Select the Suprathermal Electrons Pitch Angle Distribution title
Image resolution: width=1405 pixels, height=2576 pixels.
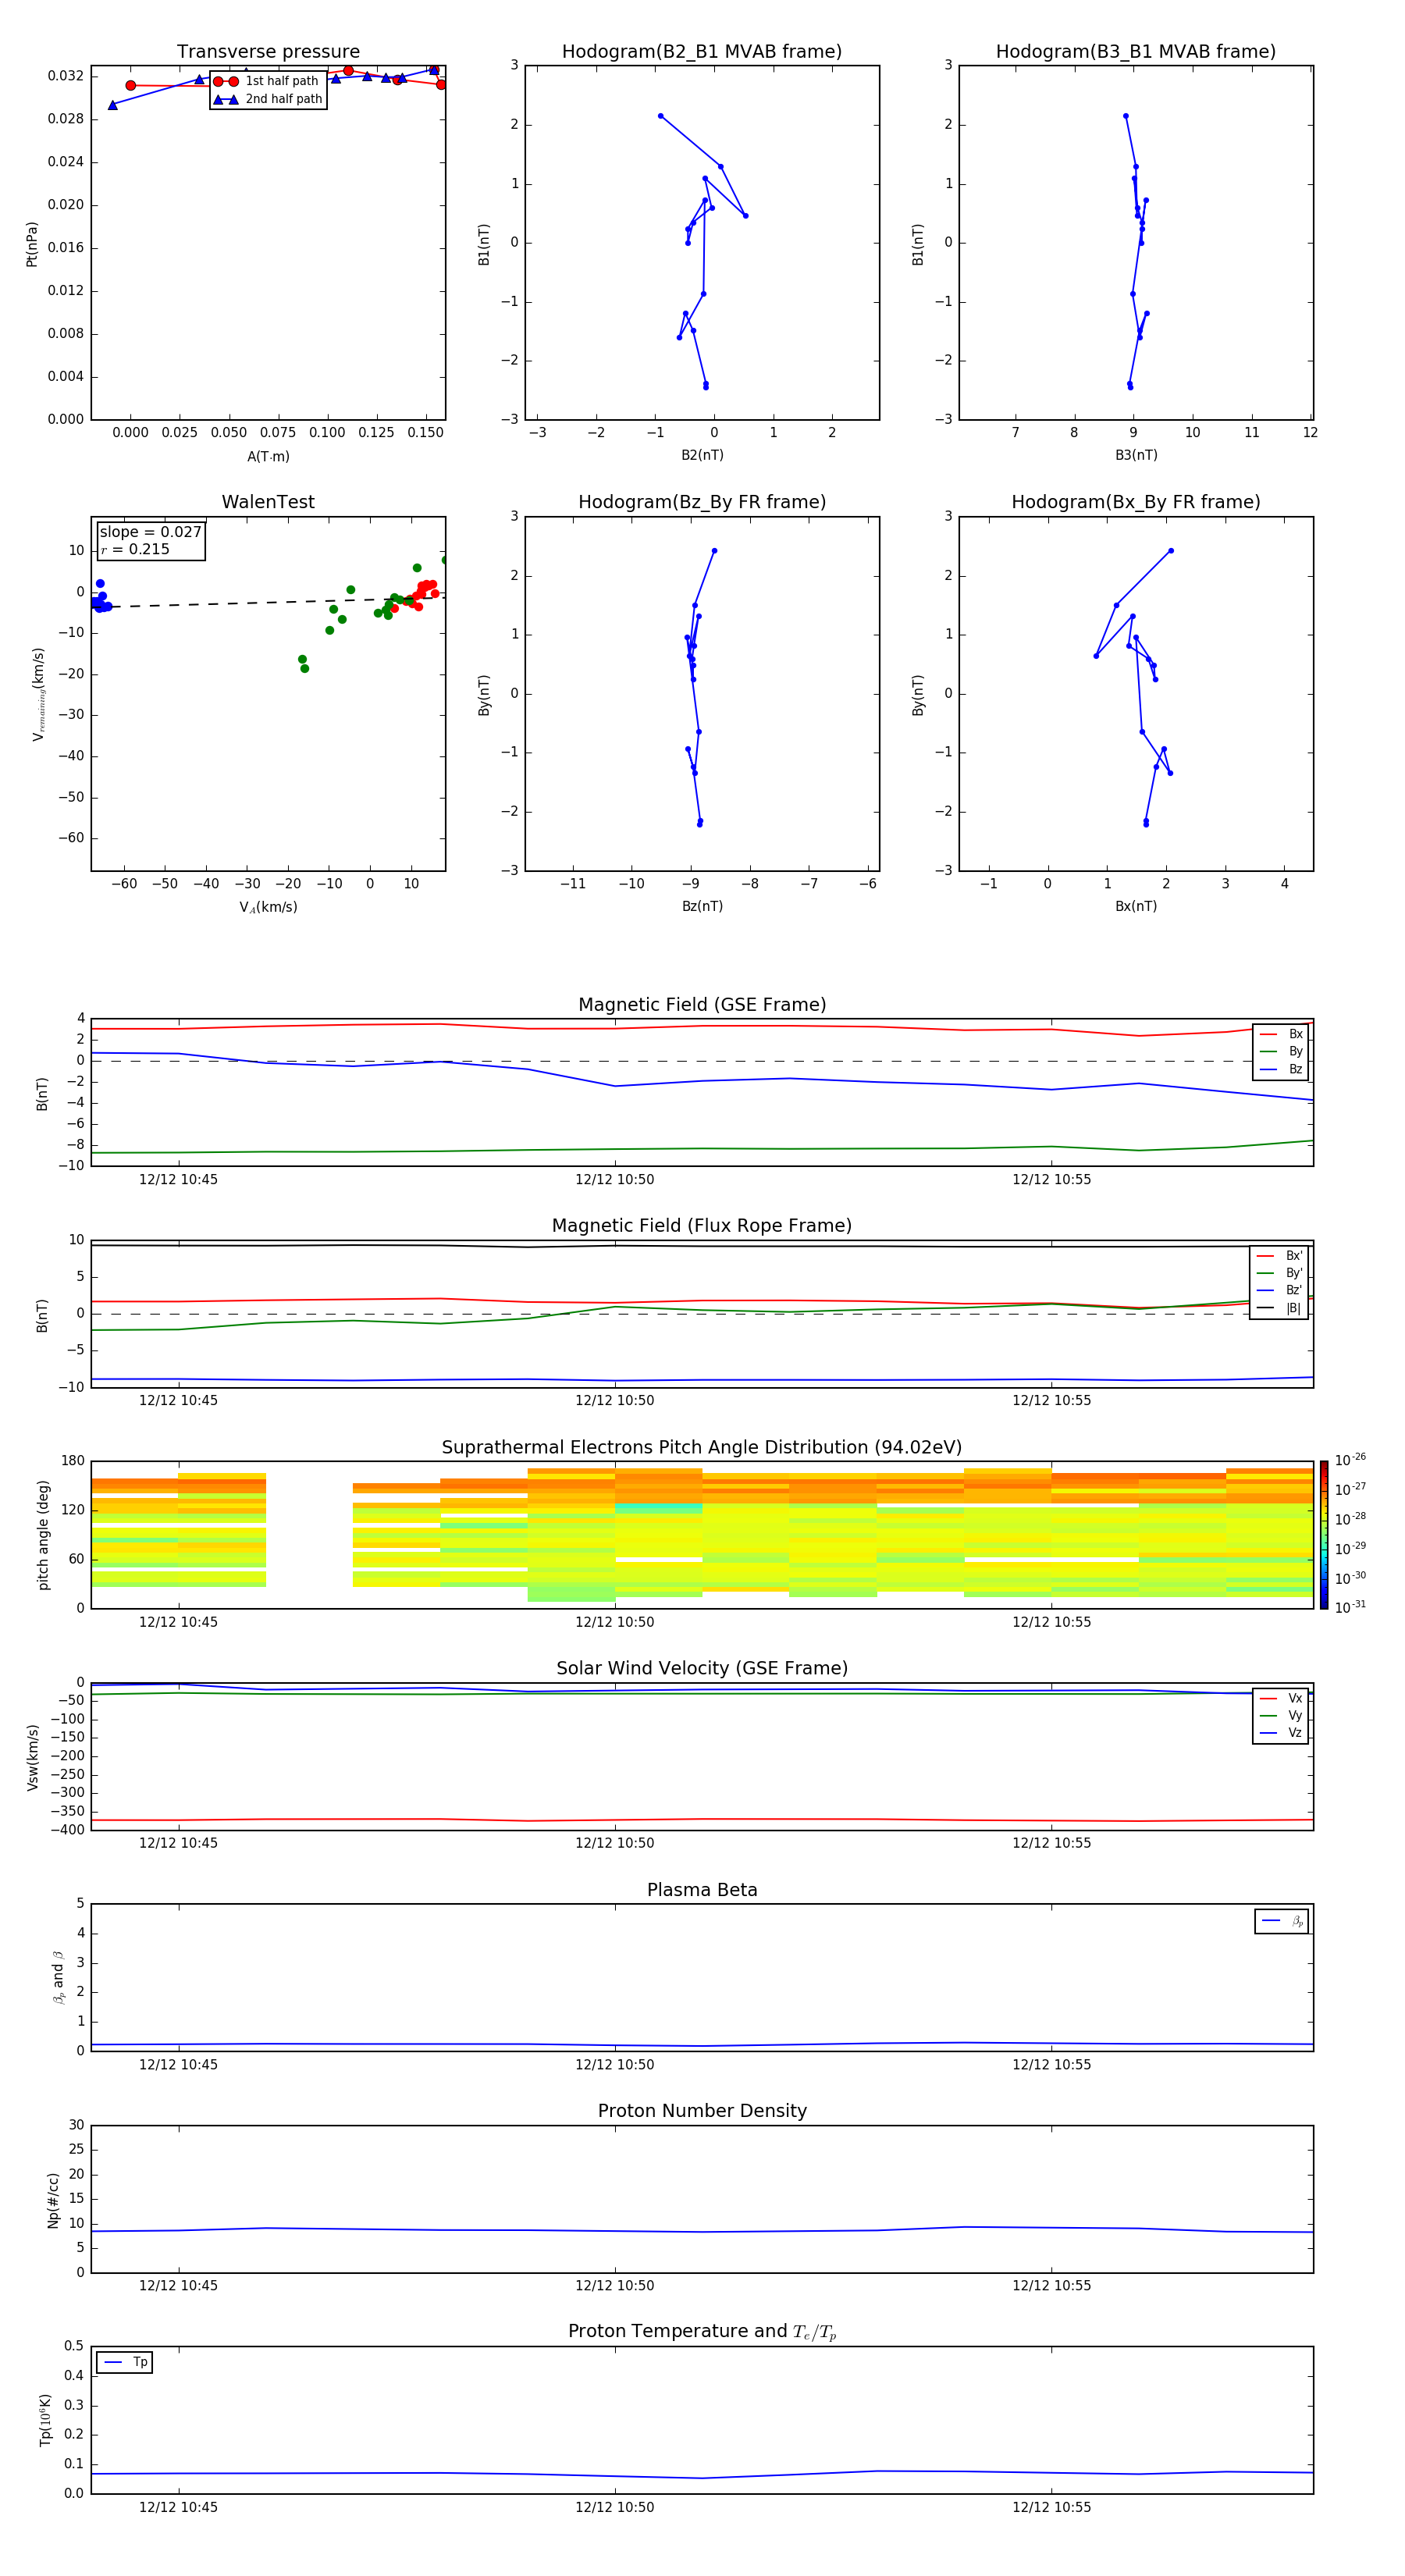[702, 1448]
